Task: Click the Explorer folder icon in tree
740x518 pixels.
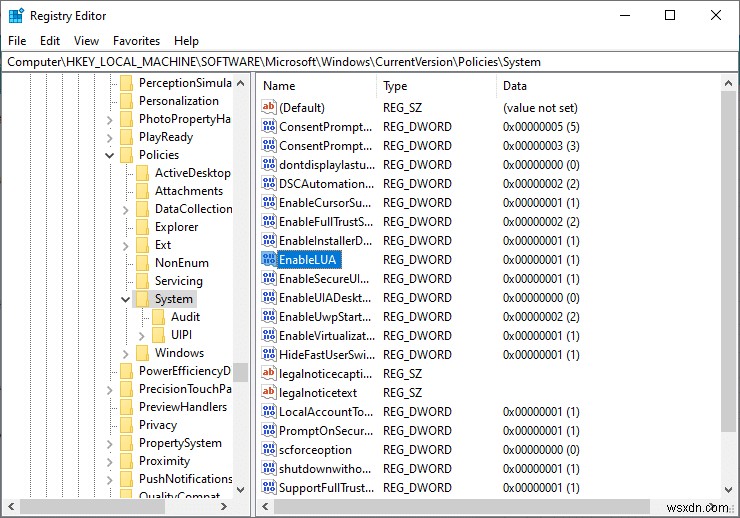Action: click(x=143, y=227)
